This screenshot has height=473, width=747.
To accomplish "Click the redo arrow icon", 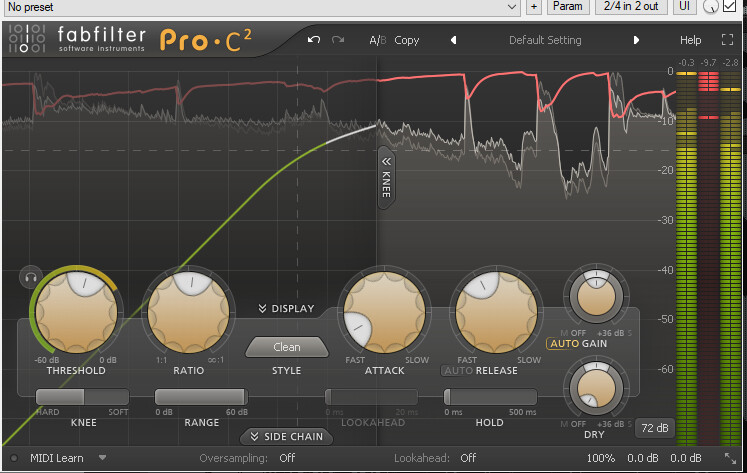I will pyautogui.click(x=338, y=40).
